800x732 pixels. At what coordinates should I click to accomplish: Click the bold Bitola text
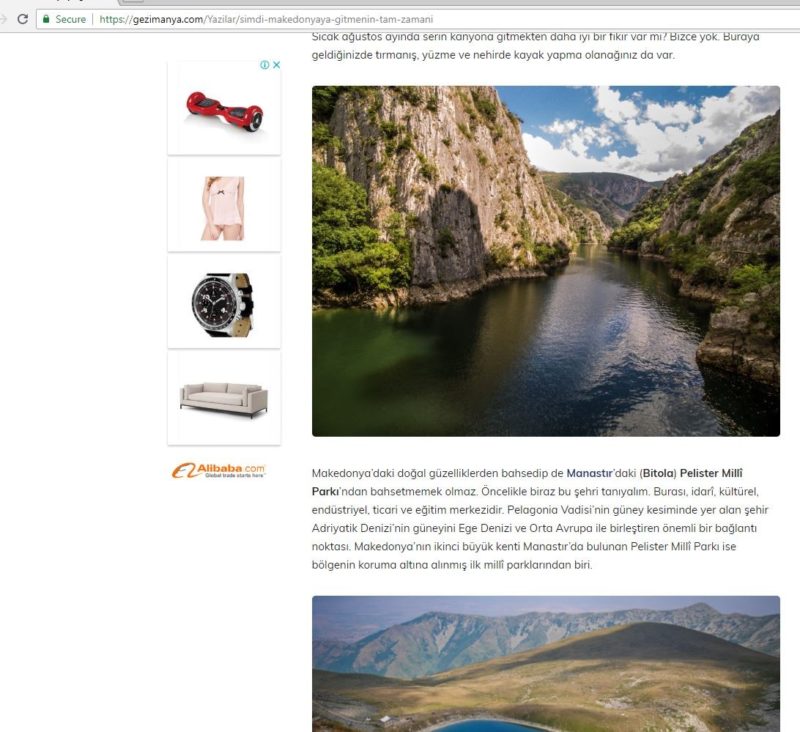click(x=658, y=473)
